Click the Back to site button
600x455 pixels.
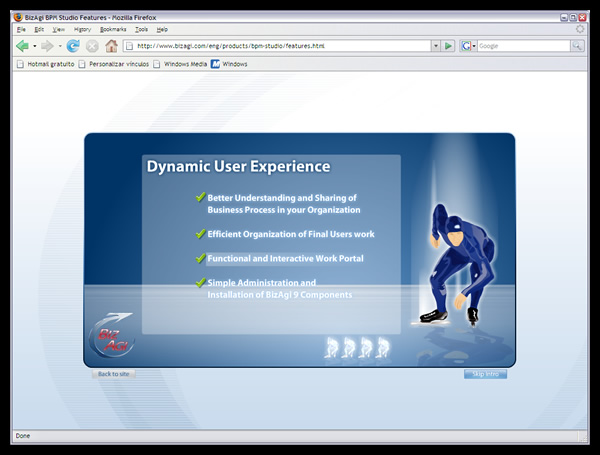point(112,374)
